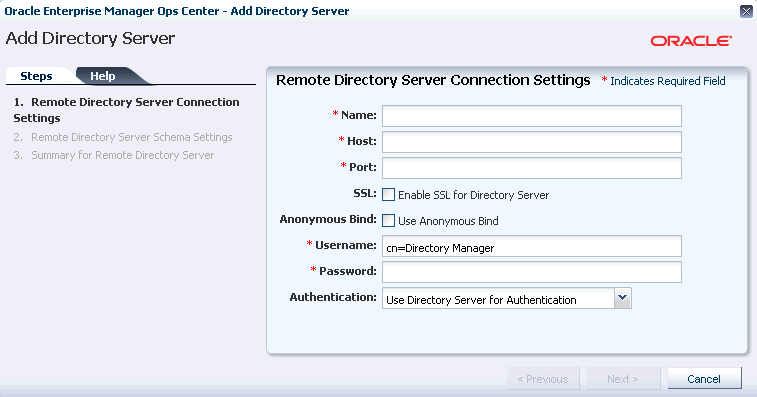Viewport: 757px width, 397px height.
Task: Select the Steps tab
Action: tap(36, 76)
